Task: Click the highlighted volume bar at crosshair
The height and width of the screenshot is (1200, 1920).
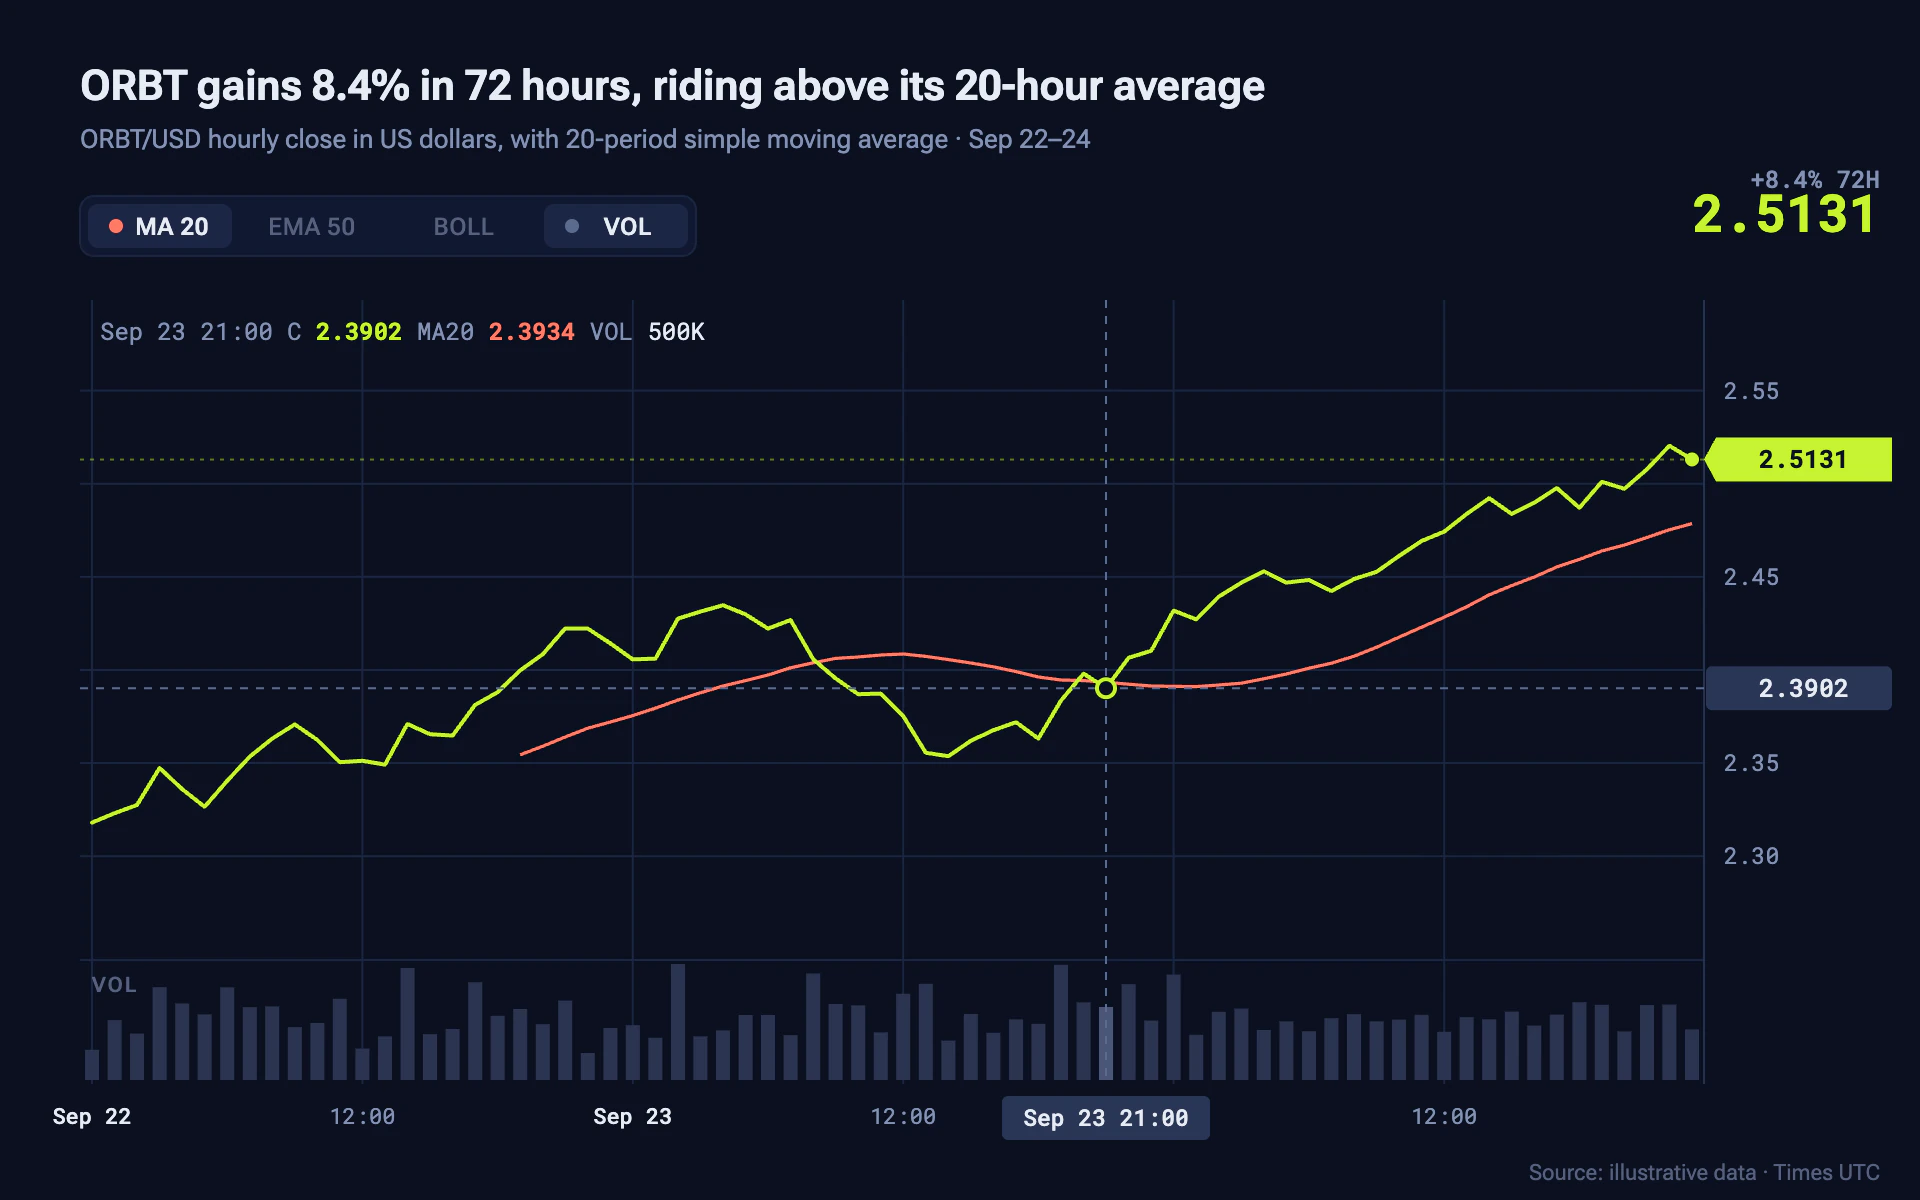Action: pyautogui.click(x=1106, y=1043)
